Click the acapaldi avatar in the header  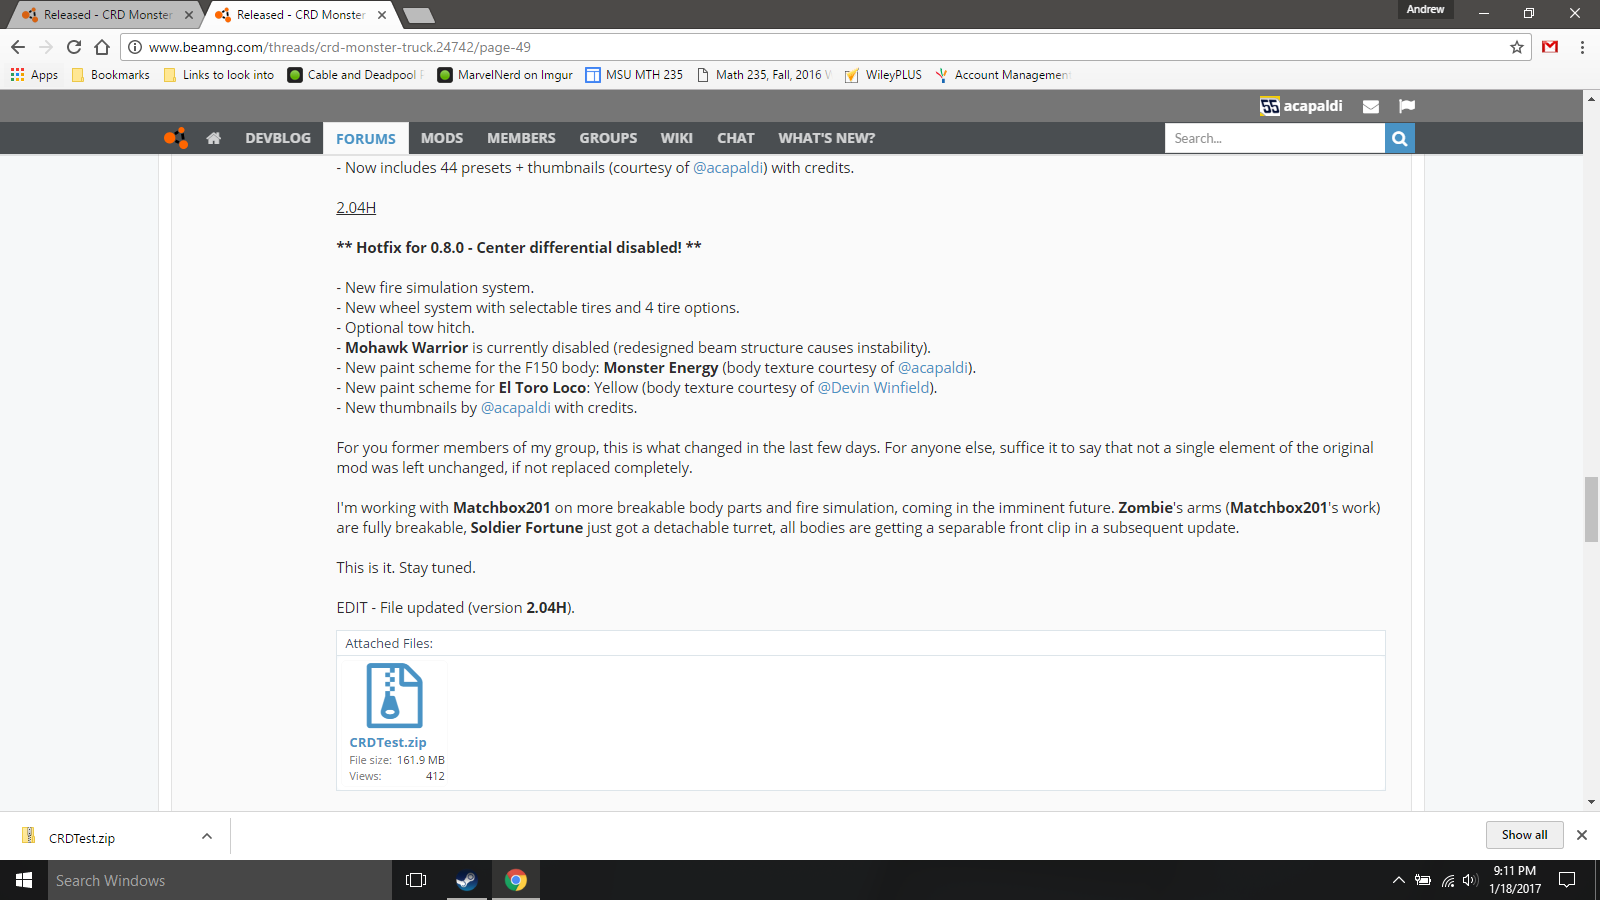click(x=1269, y=106)
